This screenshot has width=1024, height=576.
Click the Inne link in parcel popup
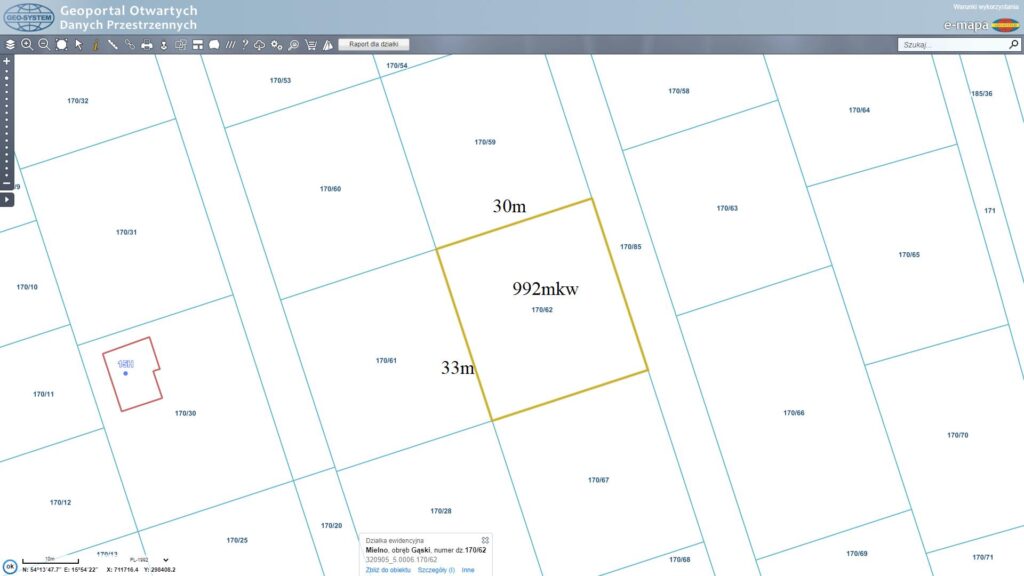468,570
